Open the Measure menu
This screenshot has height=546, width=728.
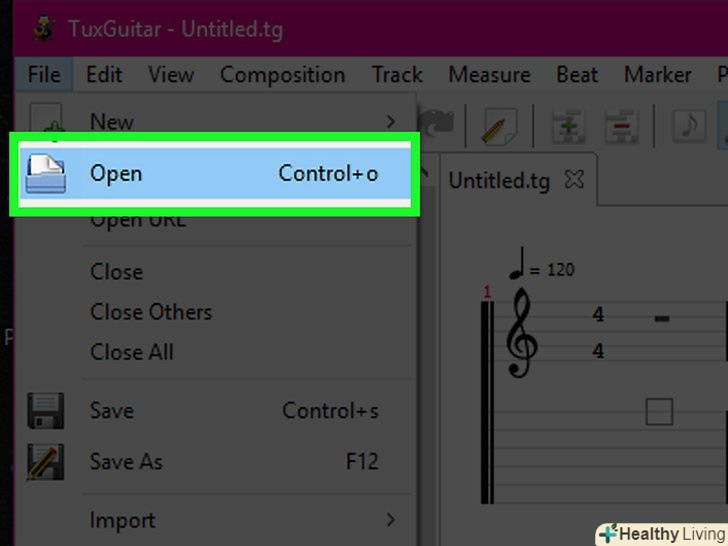pyautogui.click(x=489, y=75)
